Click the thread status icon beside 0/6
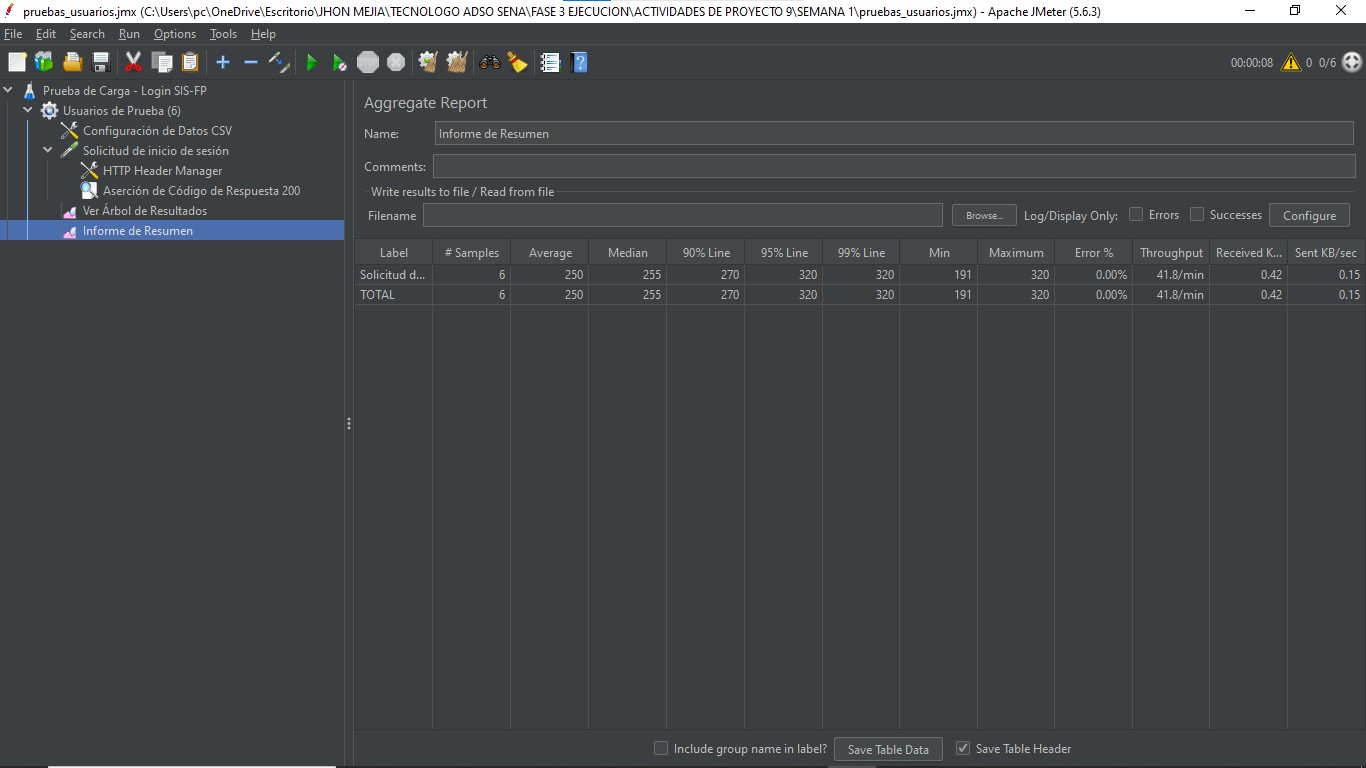 tap(1351, 62)
